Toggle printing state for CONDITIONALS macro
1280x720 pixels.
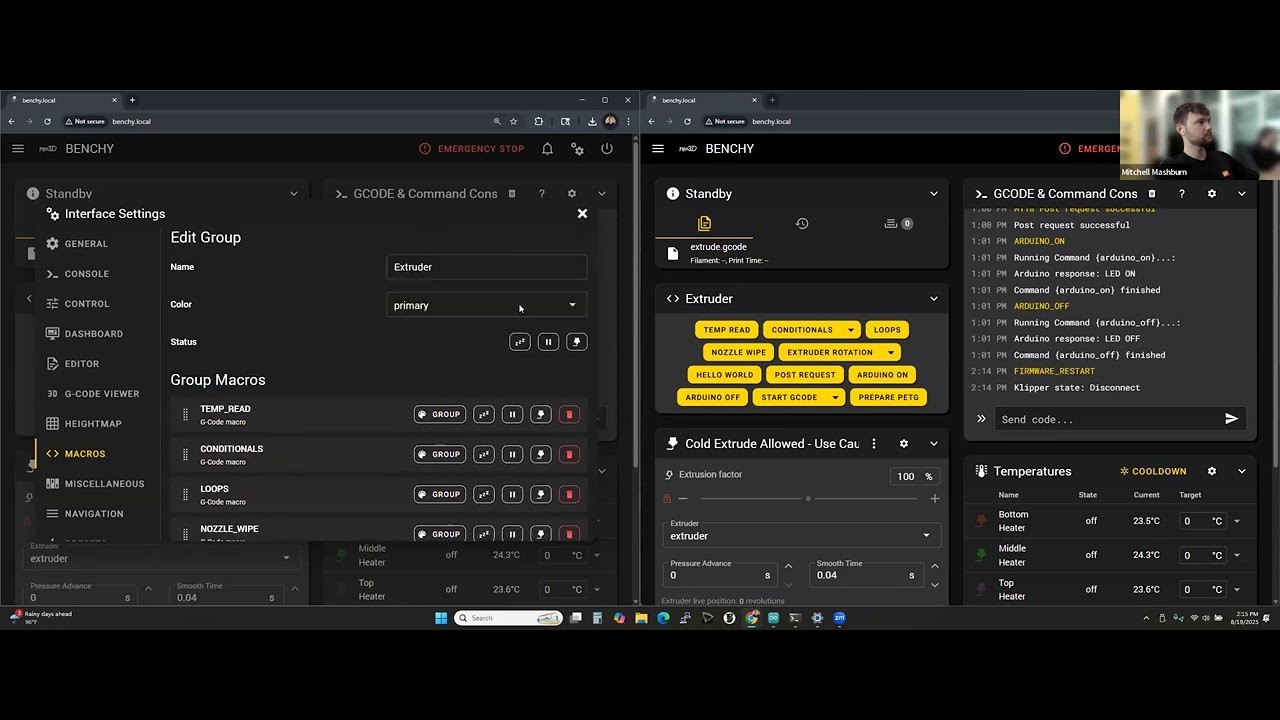click(541, 454)
